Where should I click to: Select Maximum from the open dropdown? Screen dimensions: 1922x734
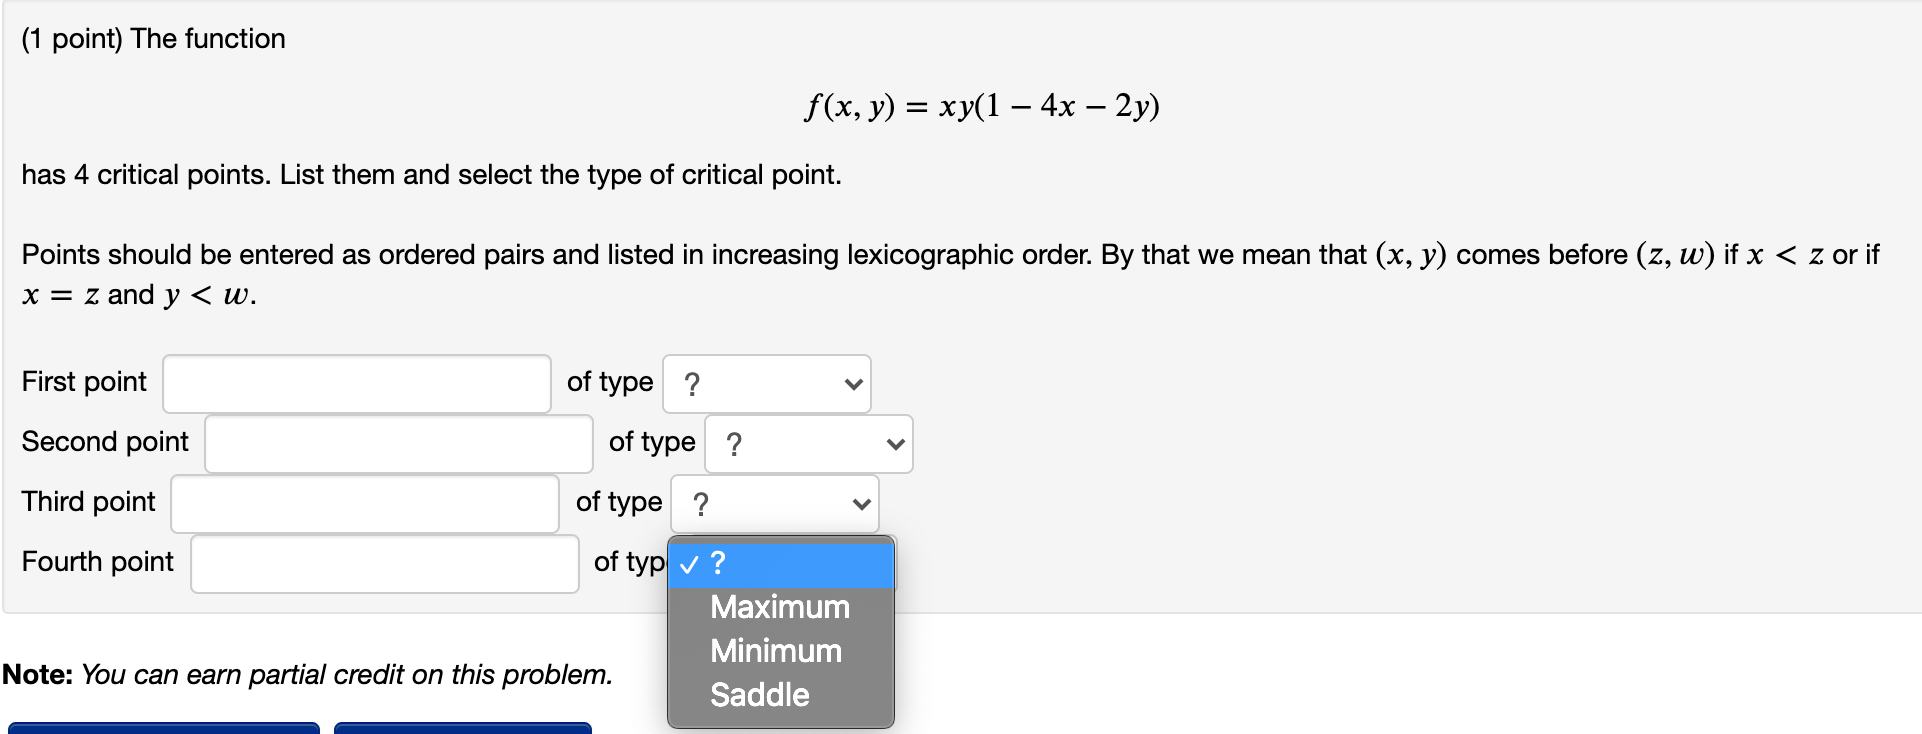779,606
